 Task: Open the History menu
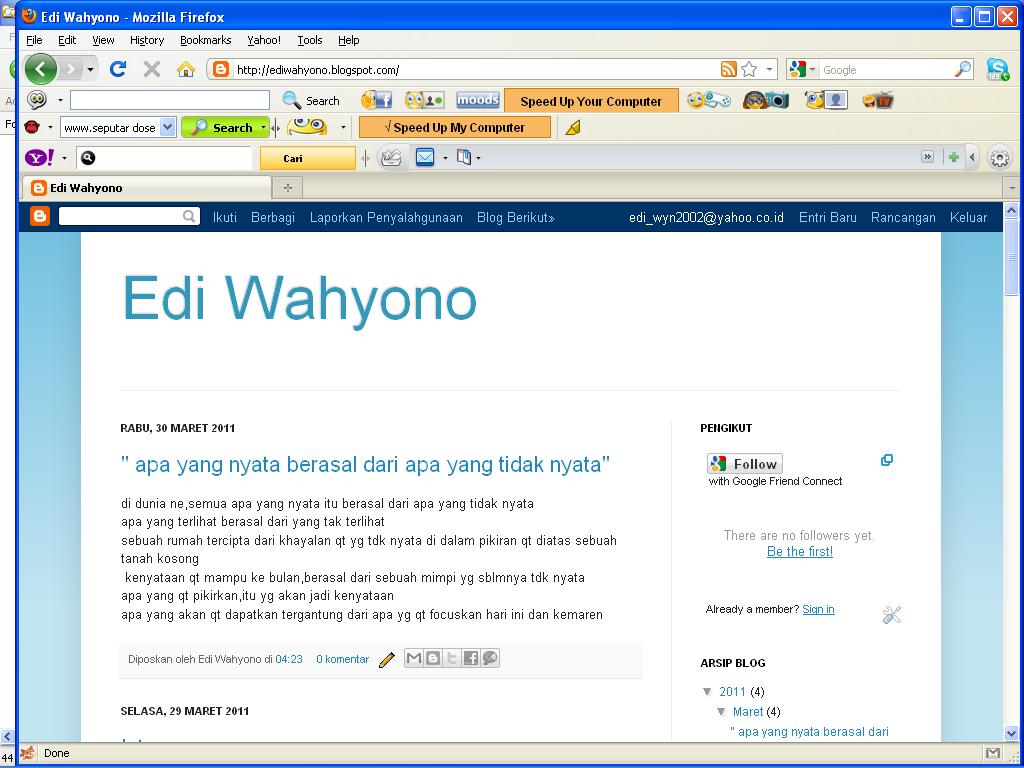(147, 40)
